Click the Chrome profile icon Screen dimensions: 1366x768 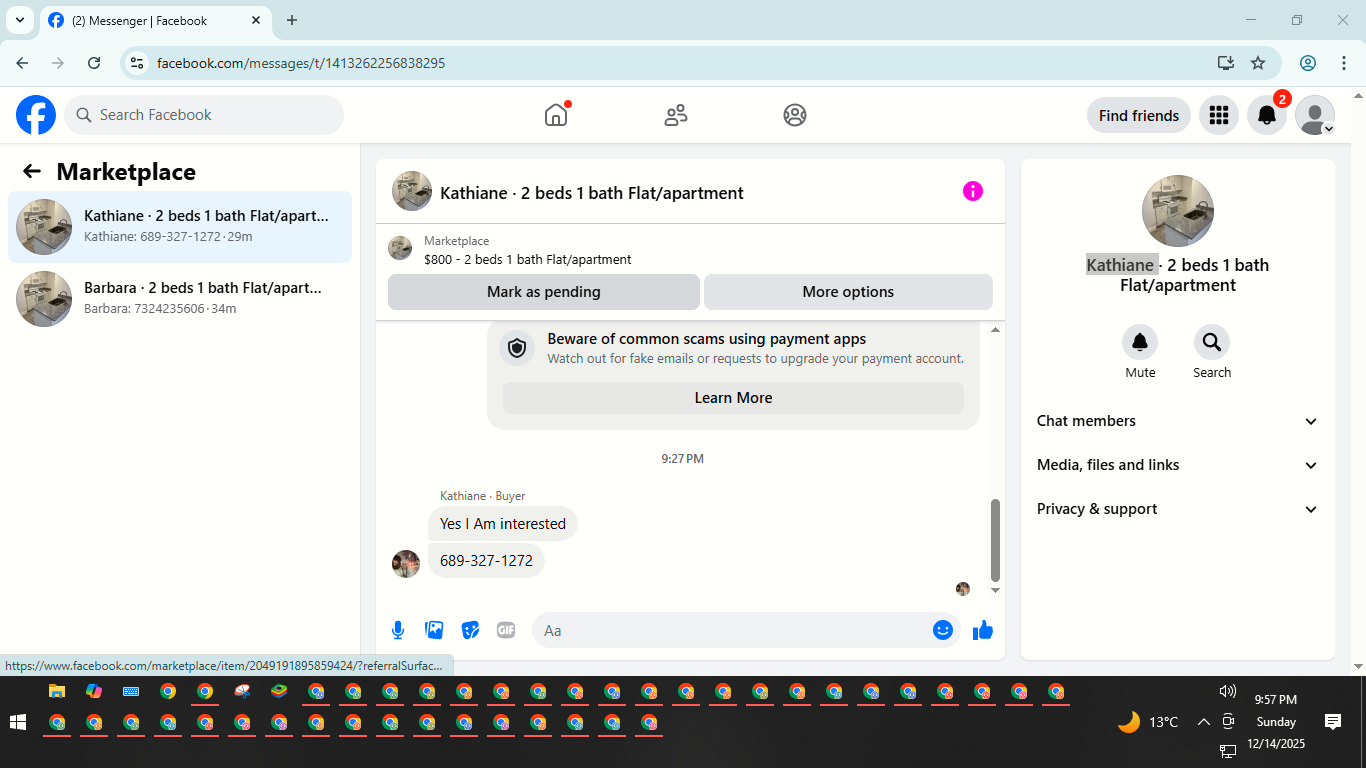[1308, 63]
